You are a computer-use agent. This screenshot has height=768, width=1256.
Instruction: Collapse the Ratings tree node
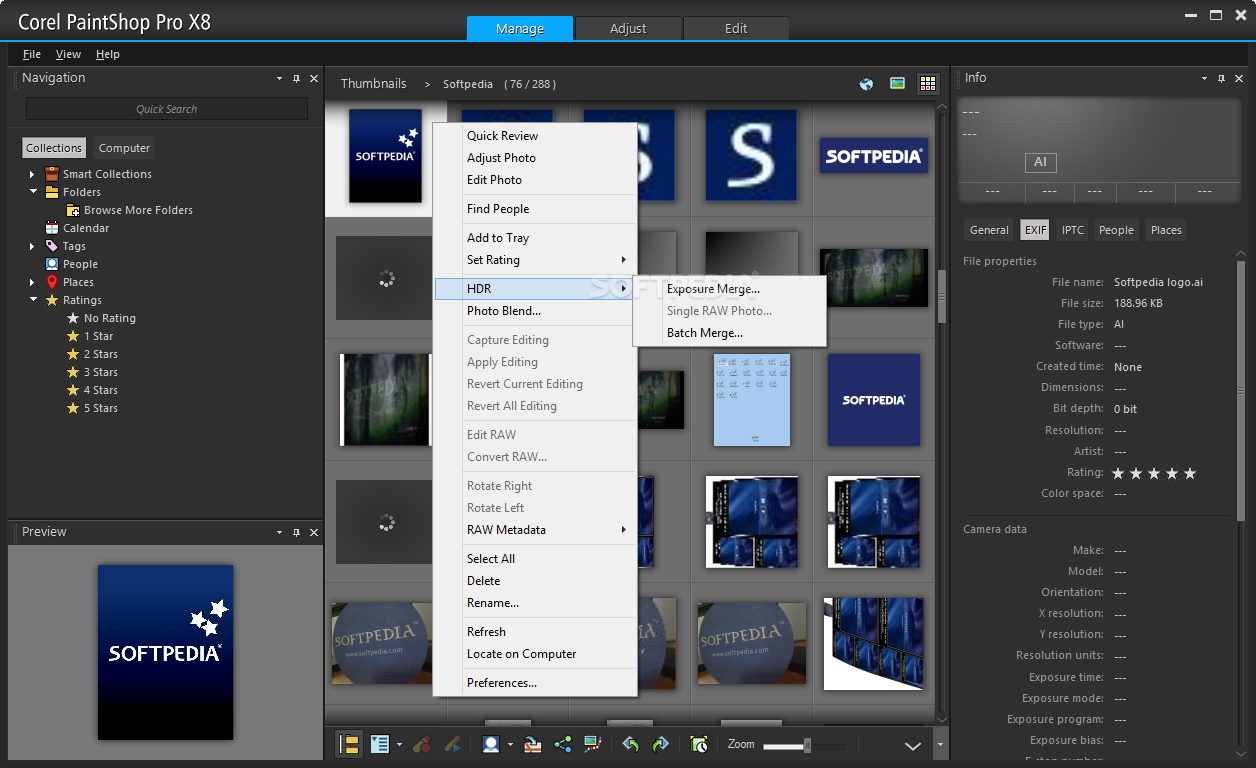coord(33,300)
